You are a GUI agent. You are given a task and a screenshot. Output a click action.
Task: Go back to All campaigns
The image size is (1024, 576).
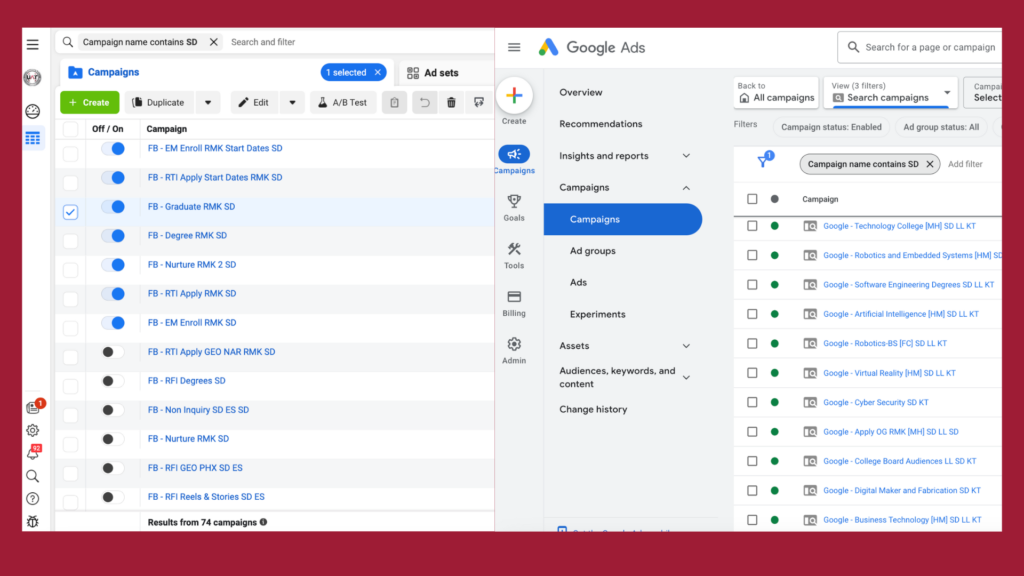[x=776, y=92]
